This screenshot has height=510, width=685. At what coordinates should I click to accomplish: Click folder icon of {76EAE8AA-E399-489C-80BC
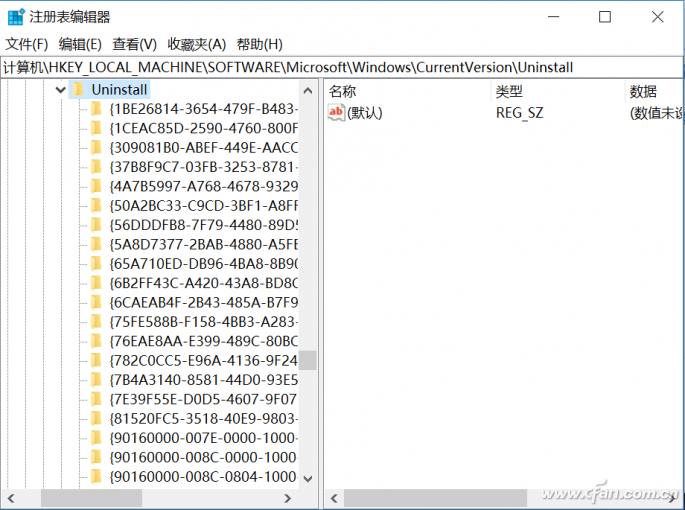[x=97, y=341]
